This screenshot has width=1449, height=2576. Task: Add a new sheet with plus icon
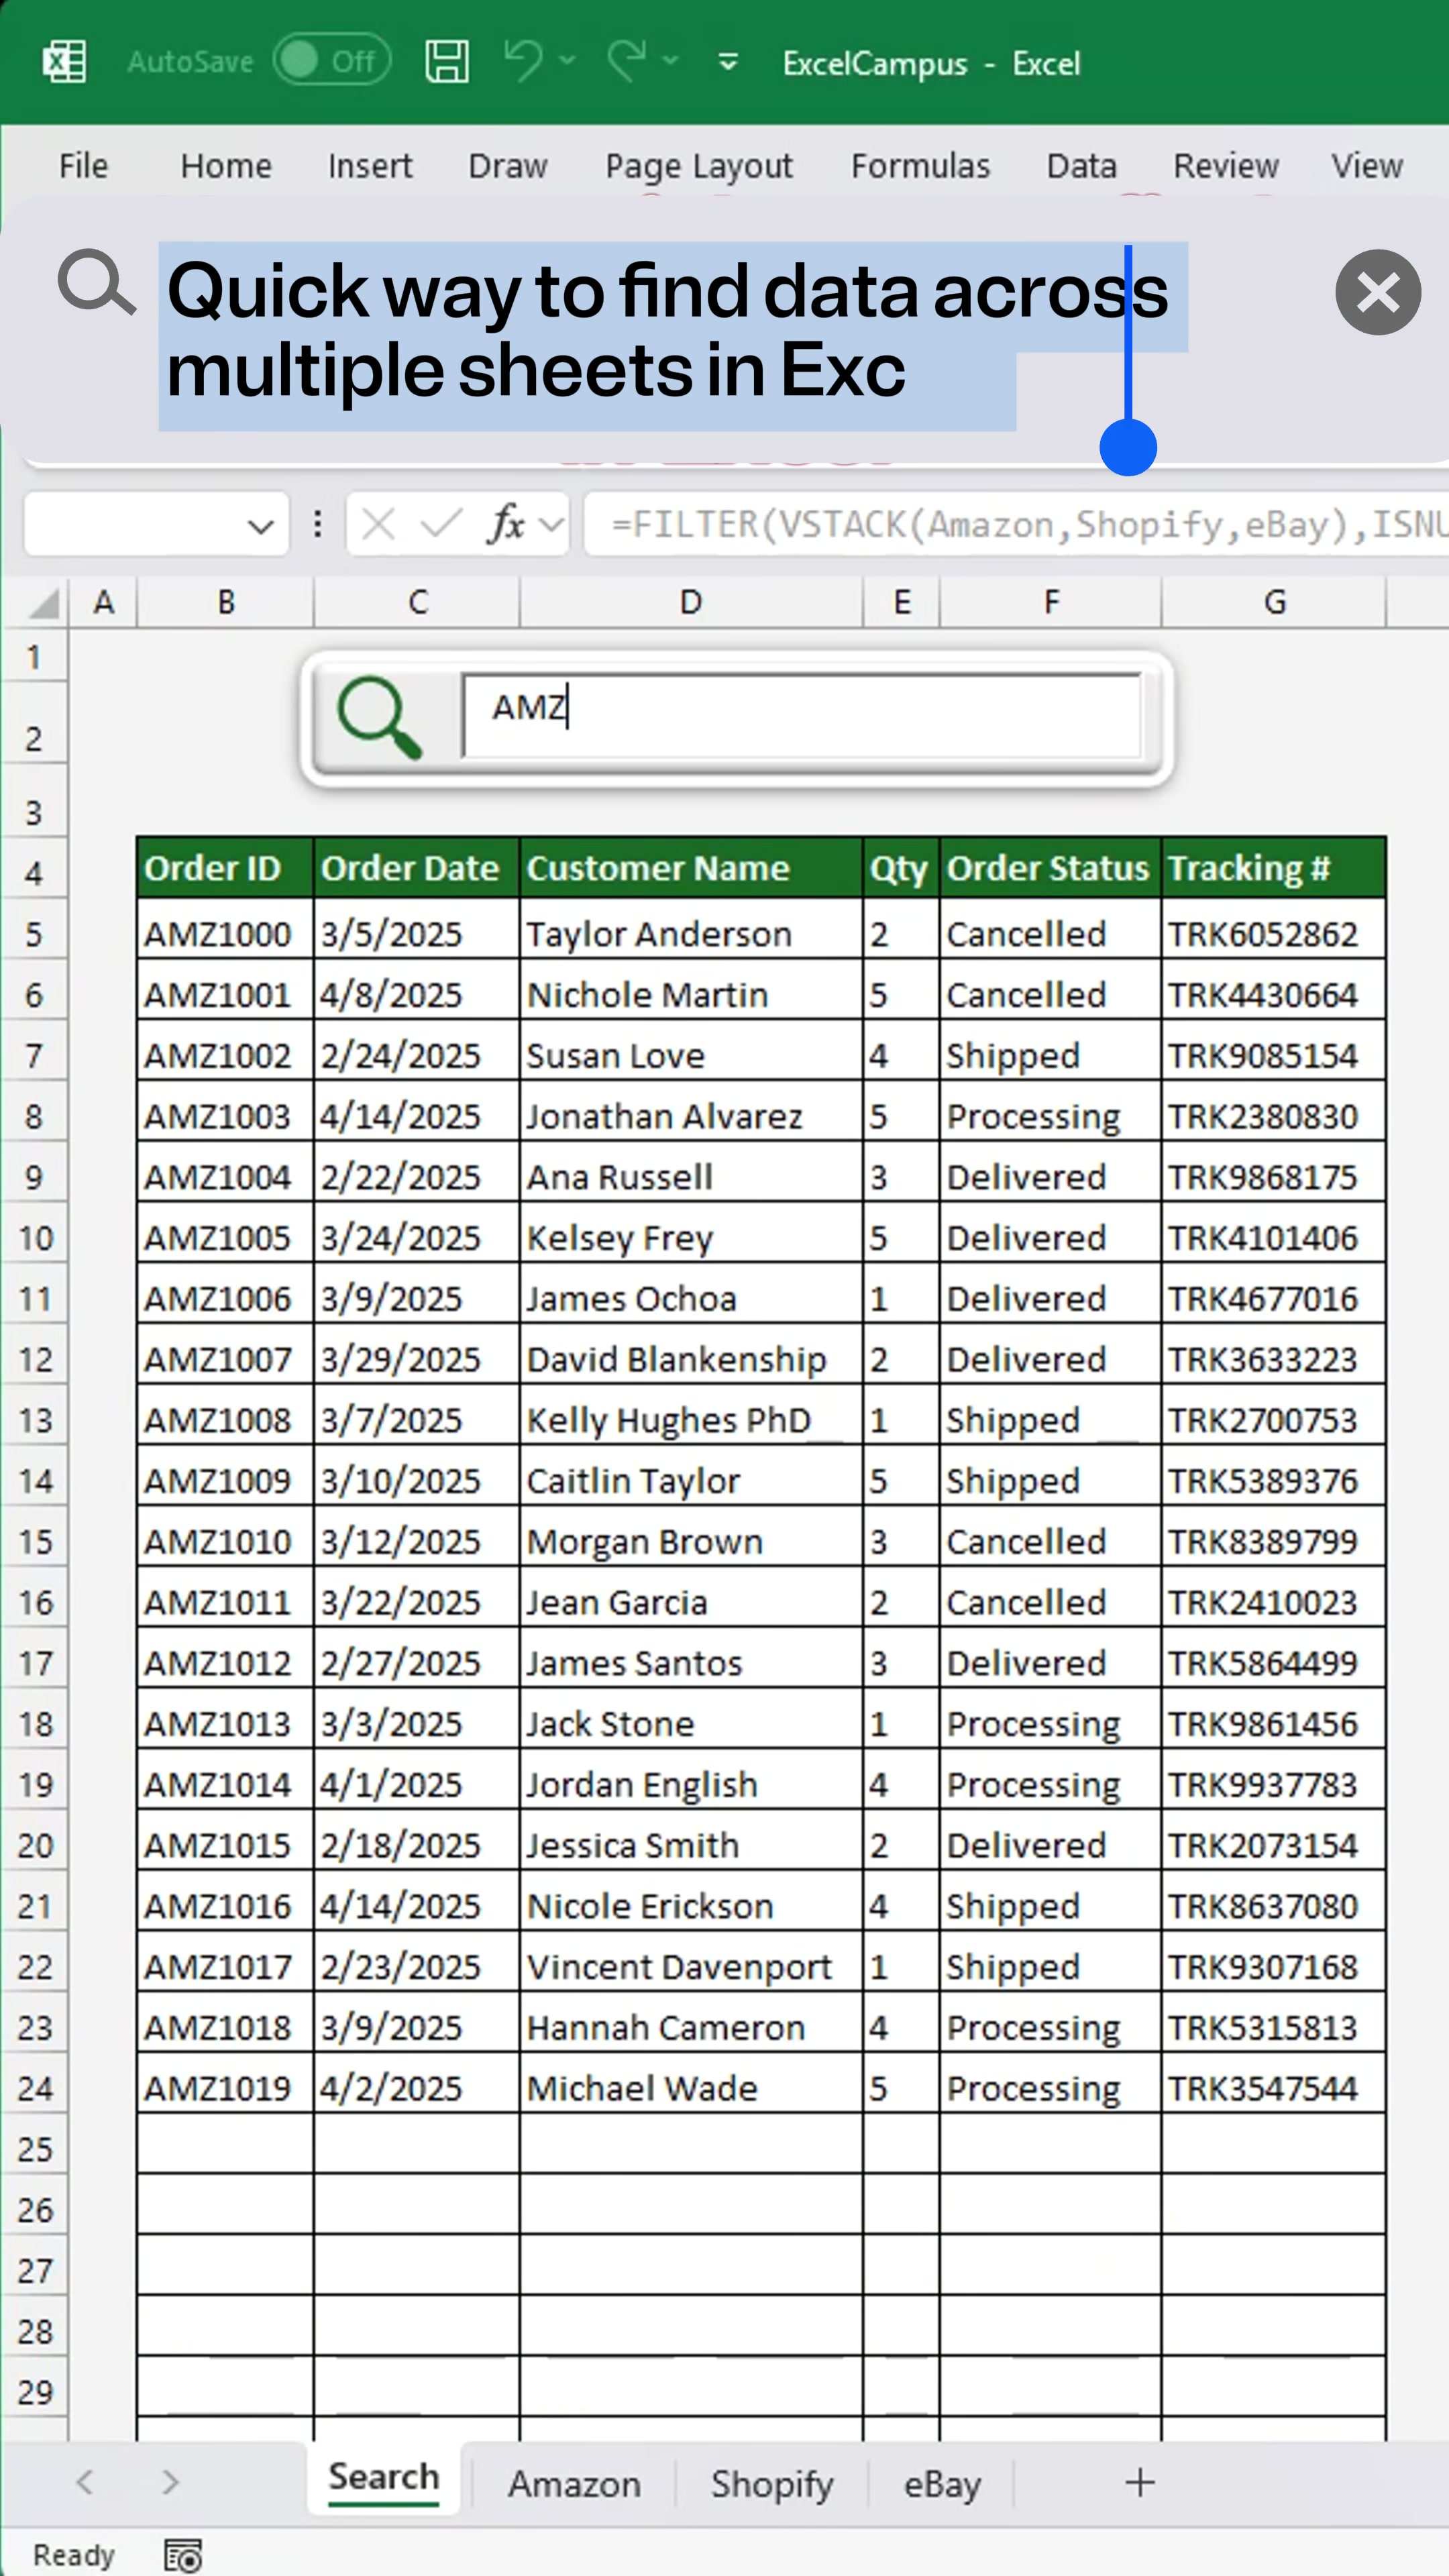(x=1140, y=2482)
